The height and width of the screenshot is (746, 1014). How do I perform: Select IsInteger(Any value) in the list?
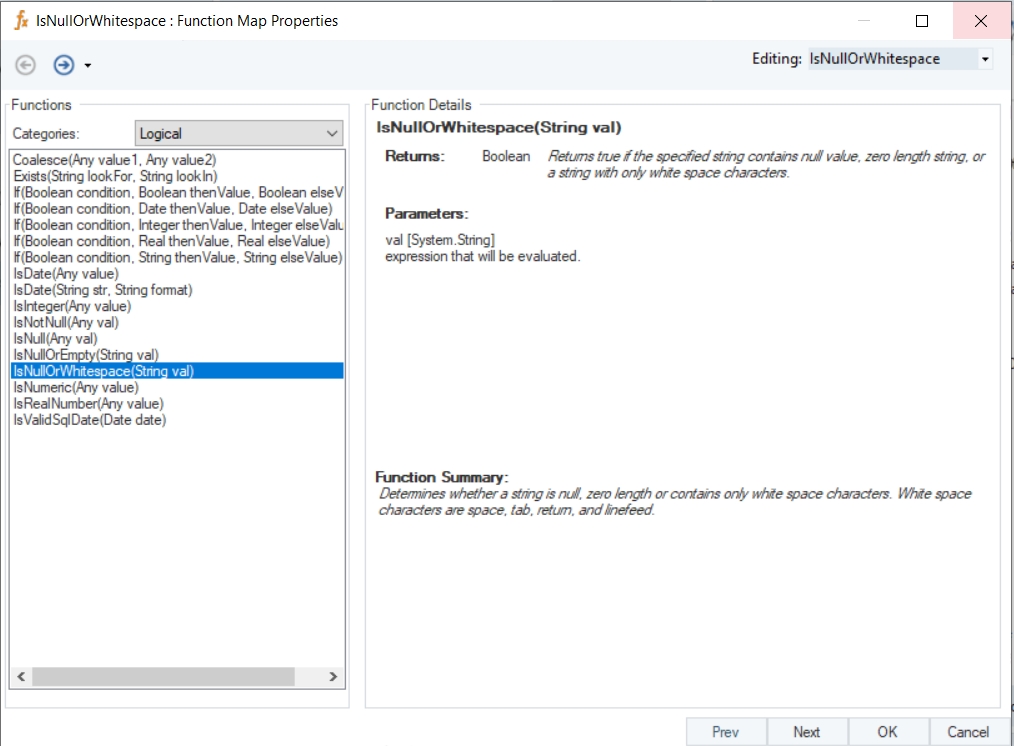point(72,306)
